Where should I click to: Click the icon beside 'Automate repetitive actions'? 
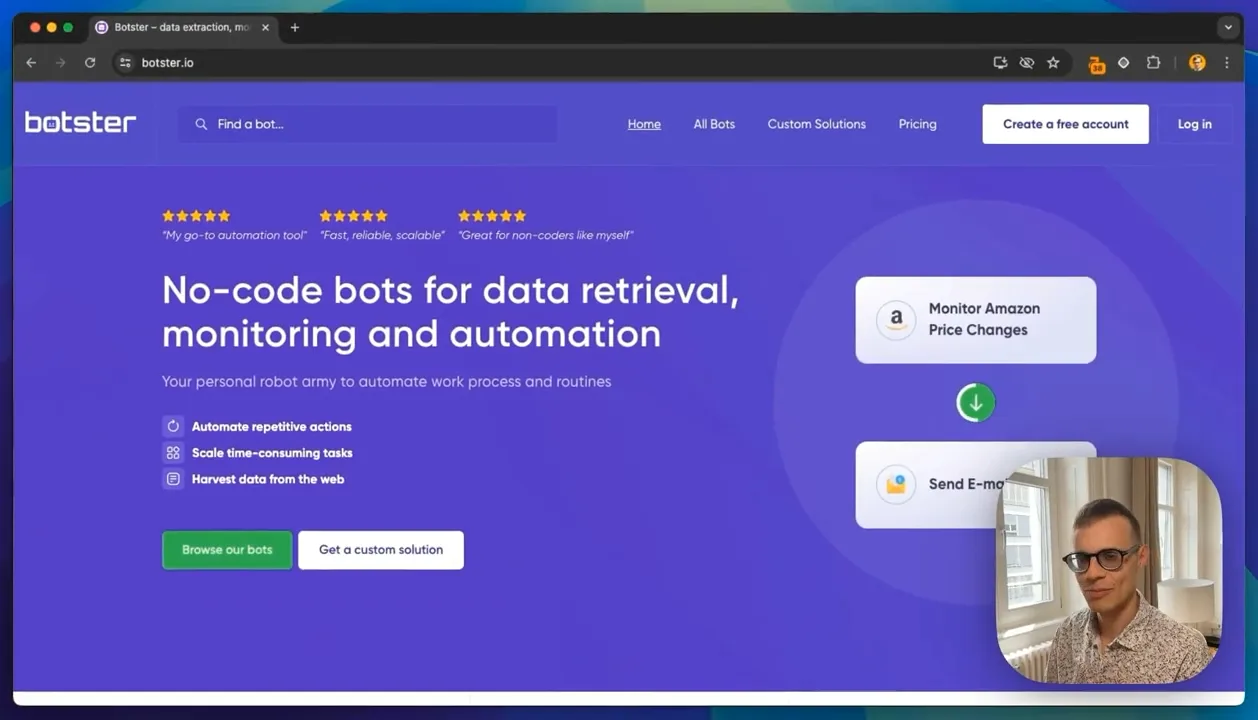coord(173,426)
